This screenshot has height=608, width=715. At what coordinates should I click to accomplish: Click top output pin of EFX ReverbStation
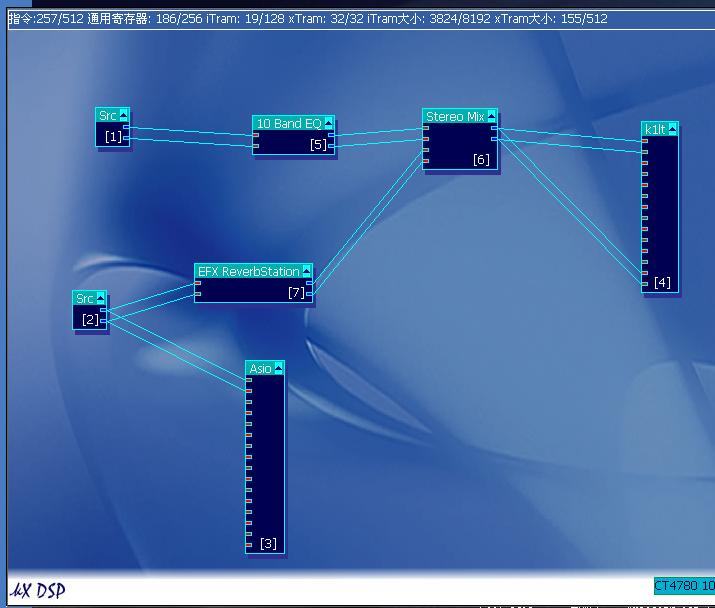click(x=310, y=283)
